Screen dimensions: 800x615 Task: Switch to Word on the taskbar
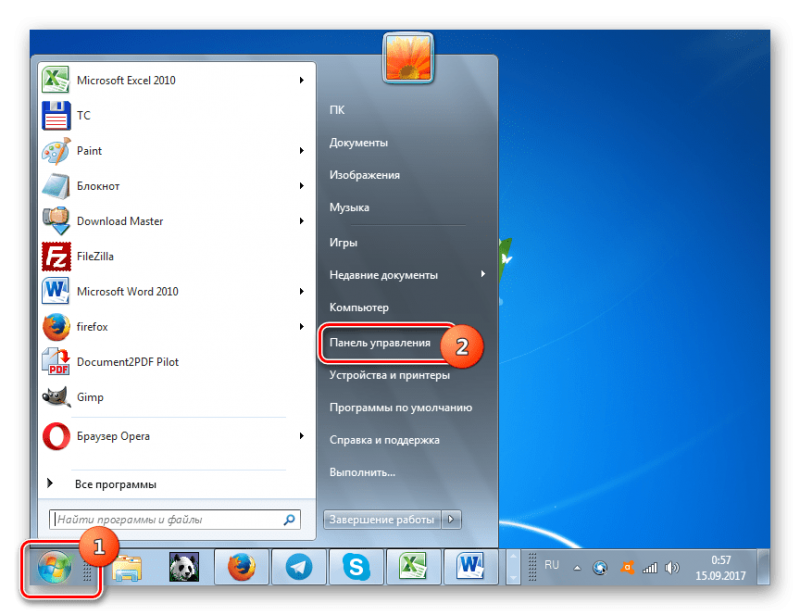471,567
